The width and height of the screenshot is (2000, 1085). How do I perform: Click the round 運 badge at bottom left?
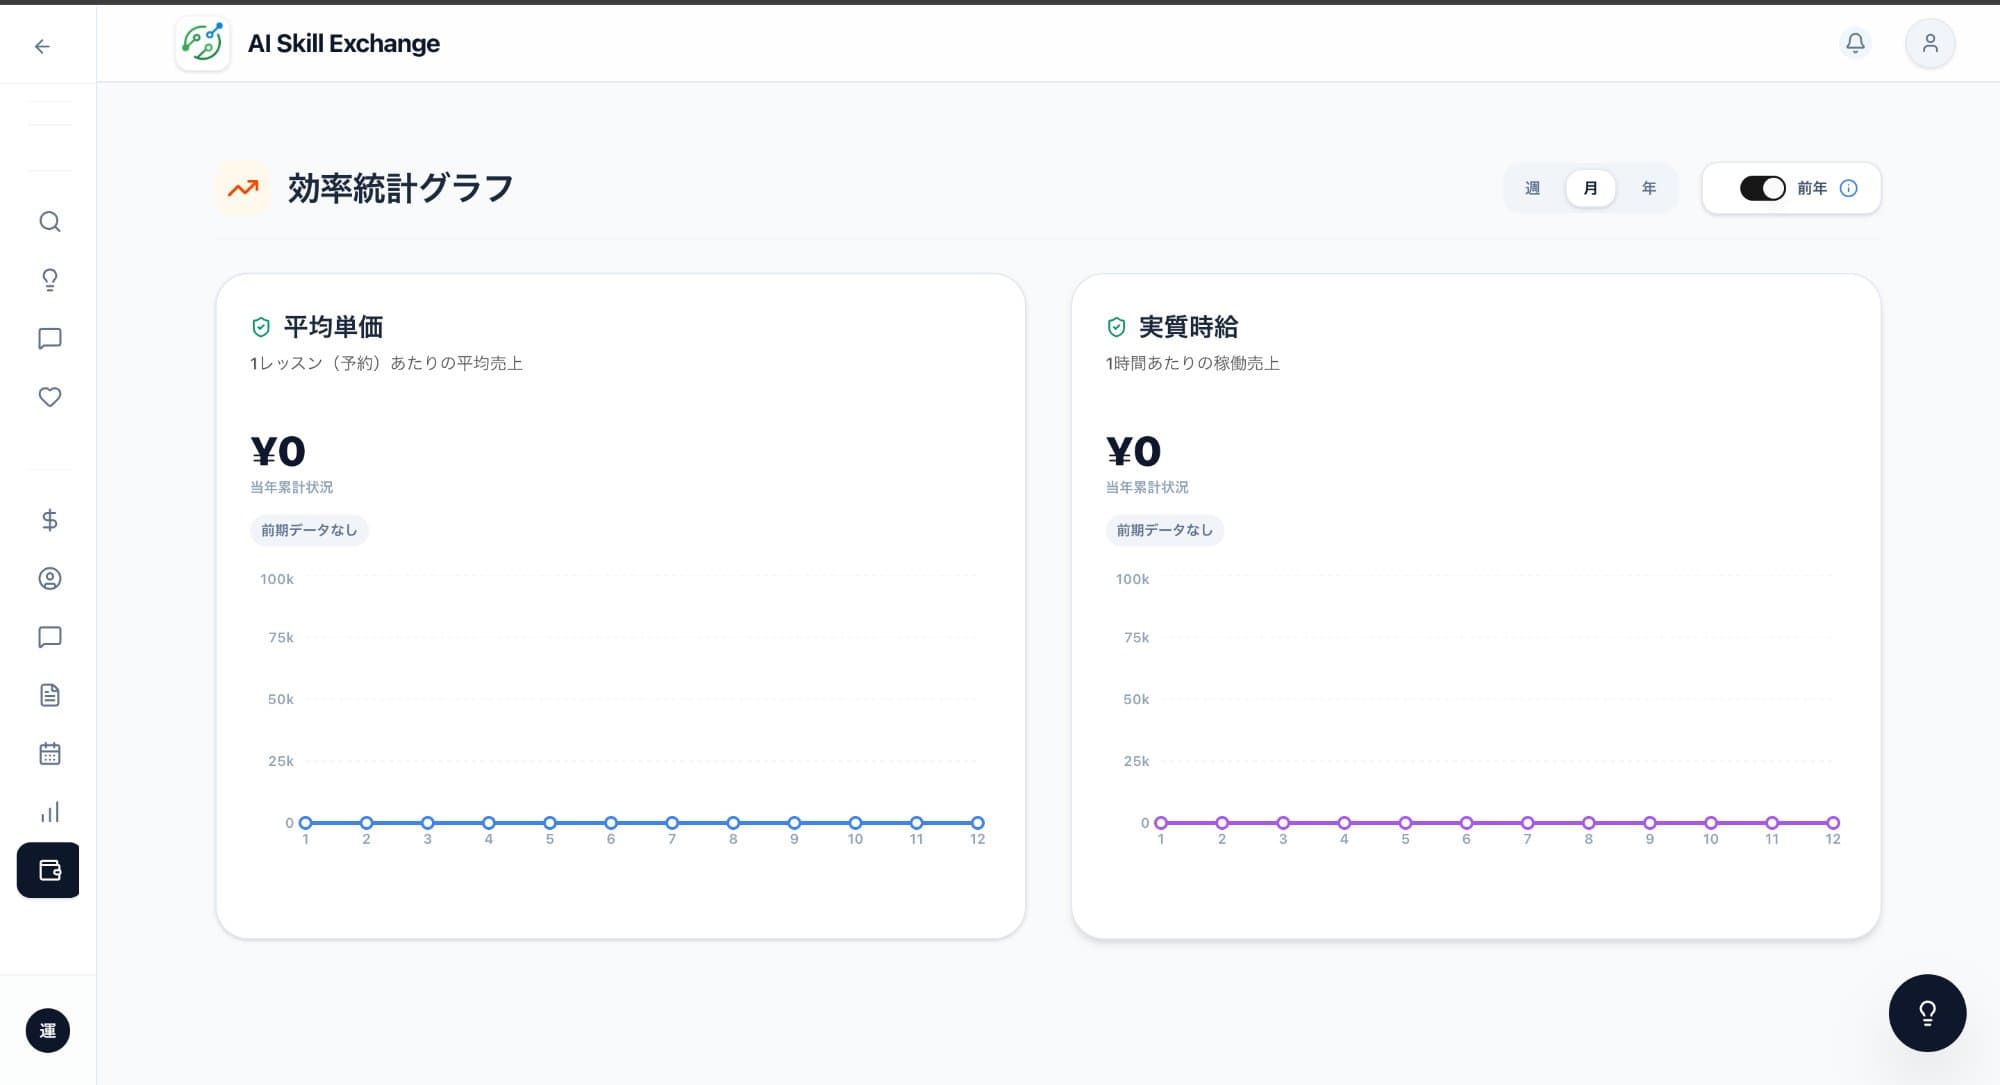point(48,1031)
